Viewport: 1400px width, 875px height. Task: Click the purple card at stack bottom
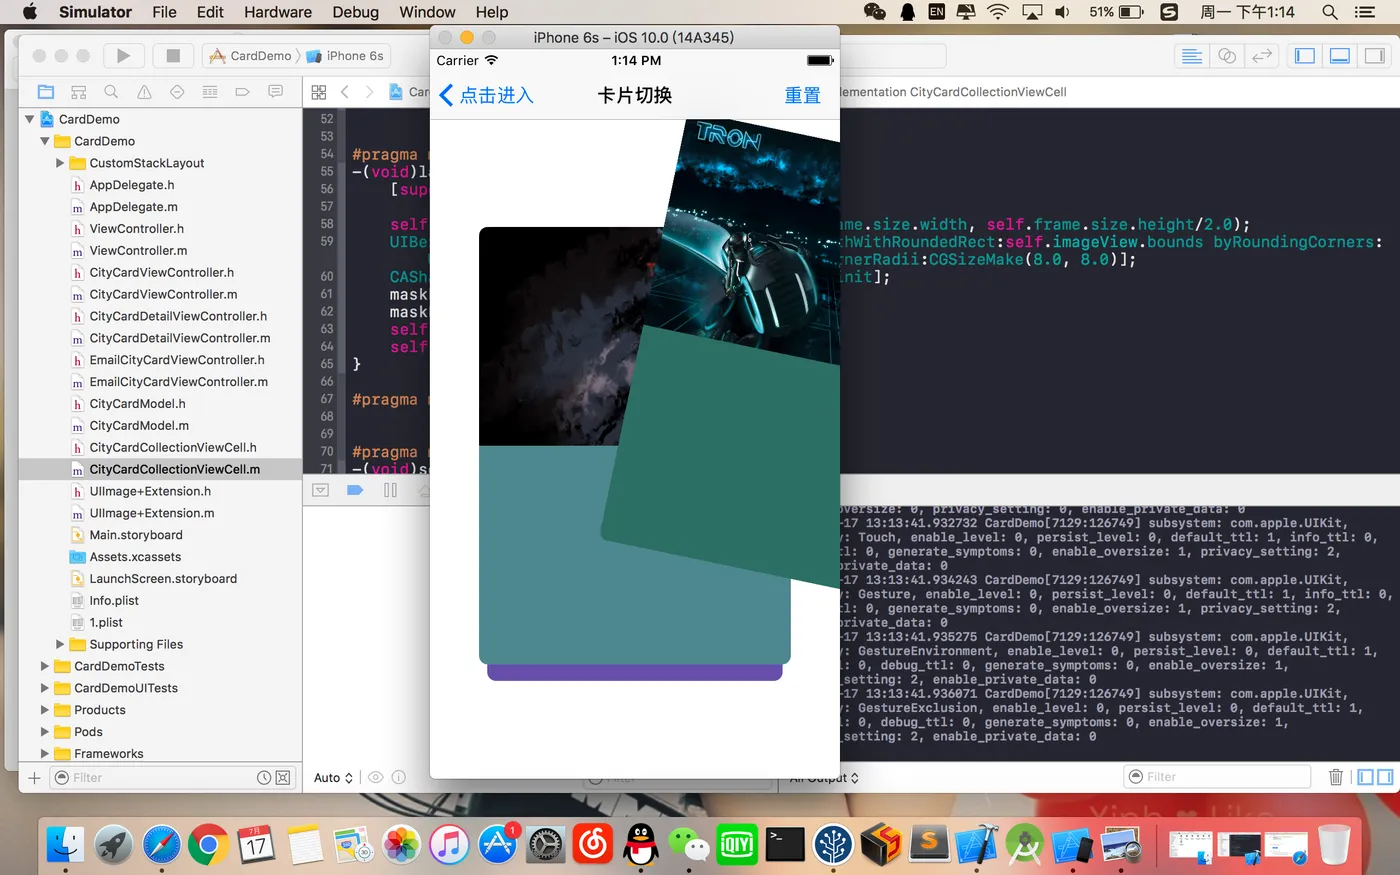[634, 673]
